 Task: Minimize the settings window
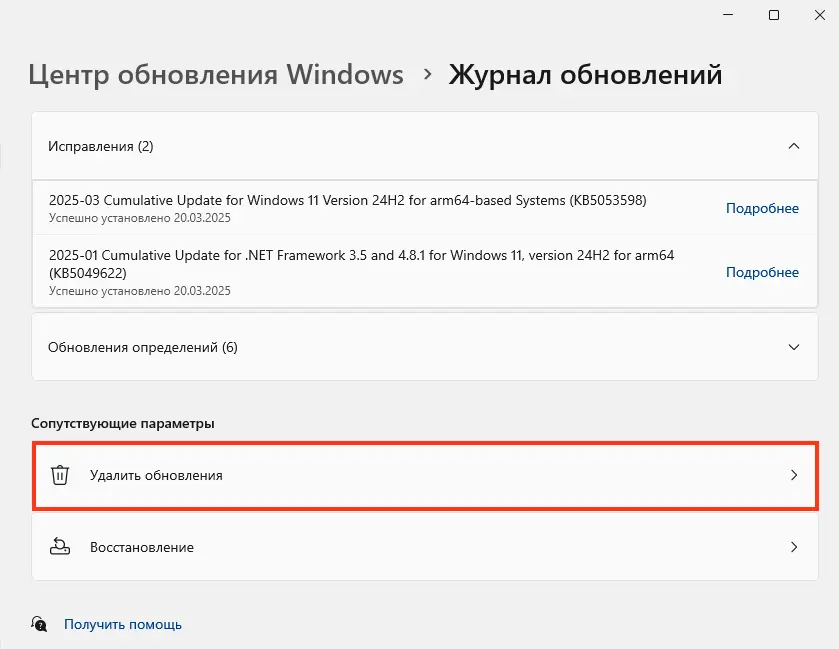tap(728, 15)
